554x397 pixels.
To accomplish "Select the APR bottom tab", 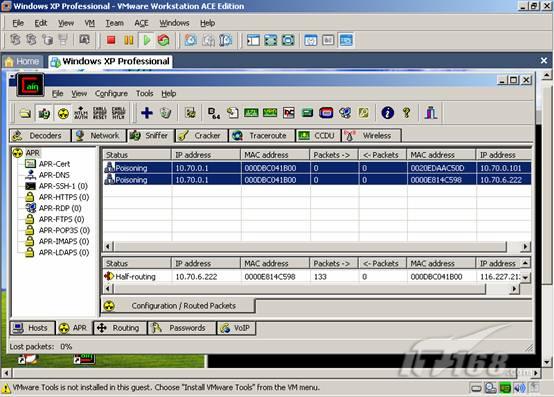I will (x=74, y=328).
